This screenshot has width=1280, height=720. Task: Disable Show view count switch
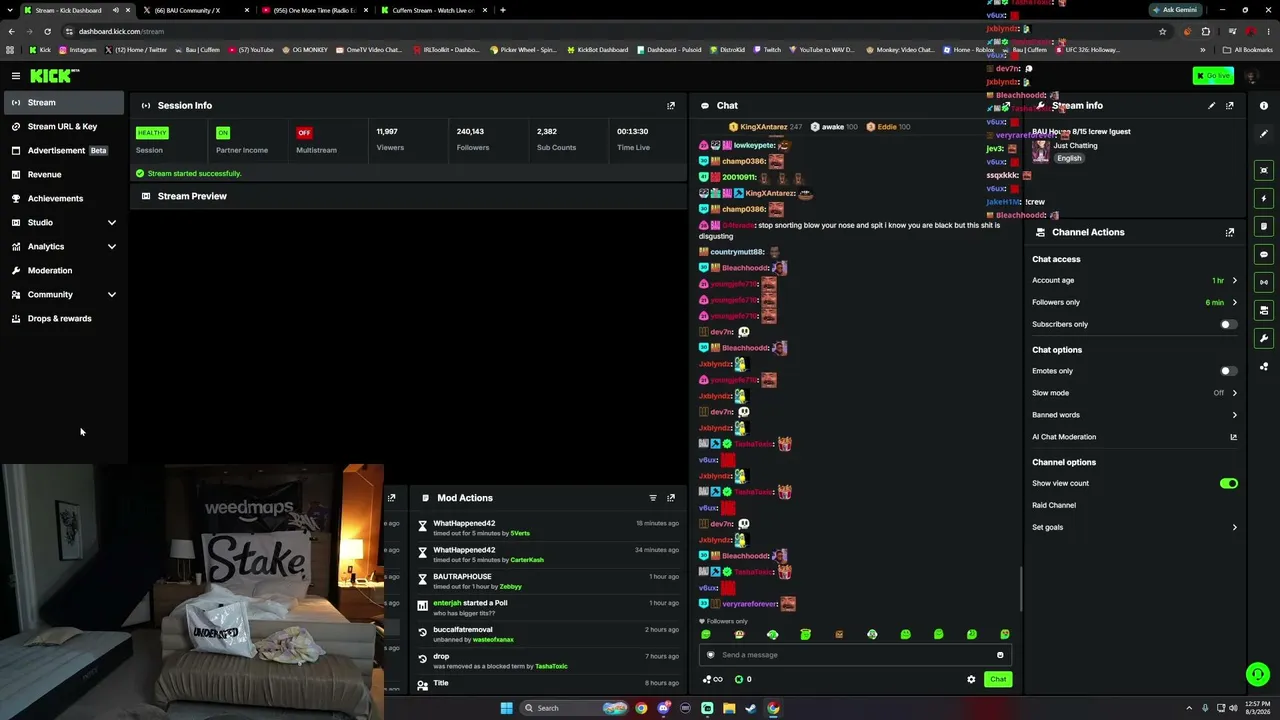[x=1229, y=483]
